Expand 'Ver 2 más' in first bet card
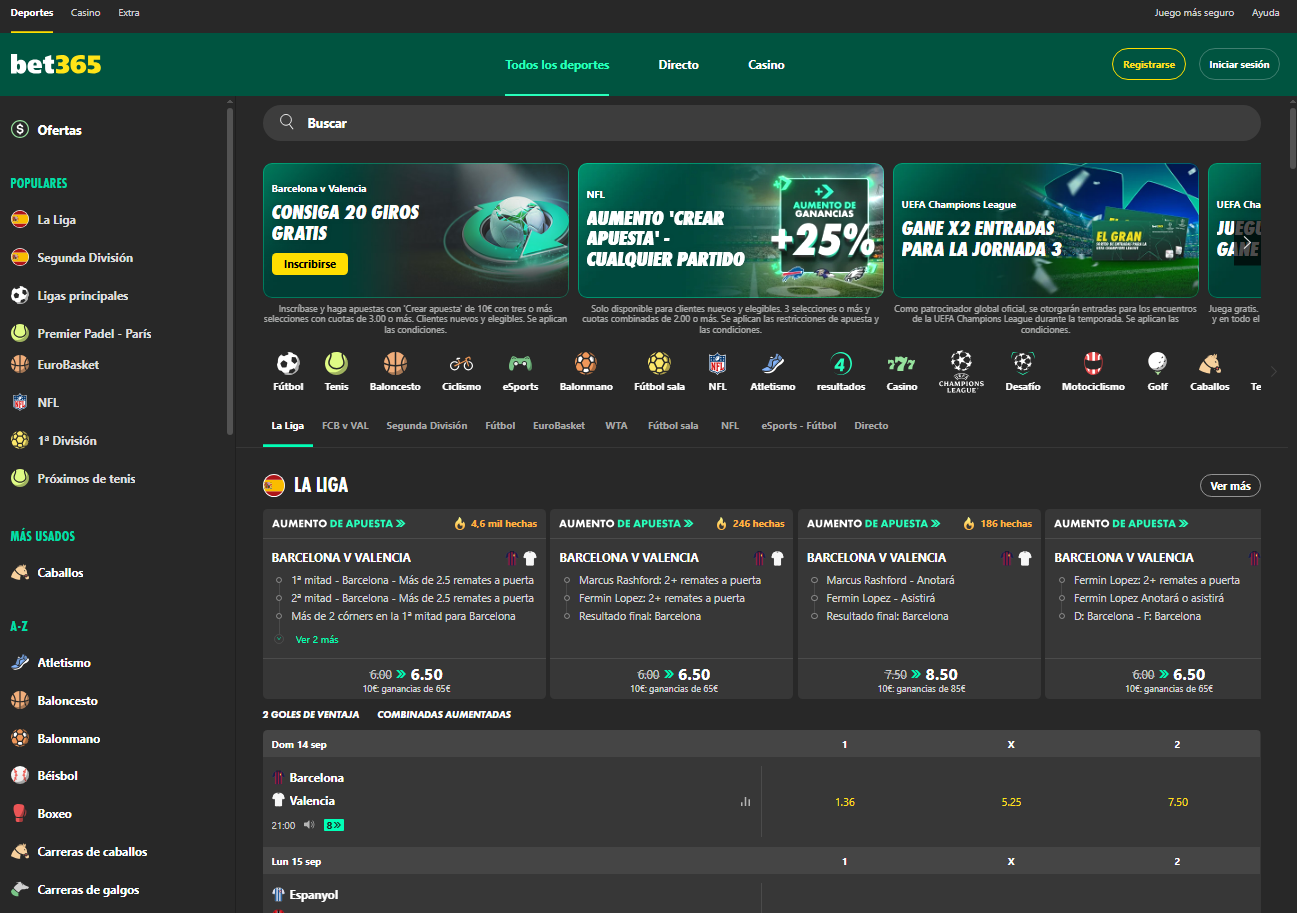The image size is (1297, 913). [316, 639]
